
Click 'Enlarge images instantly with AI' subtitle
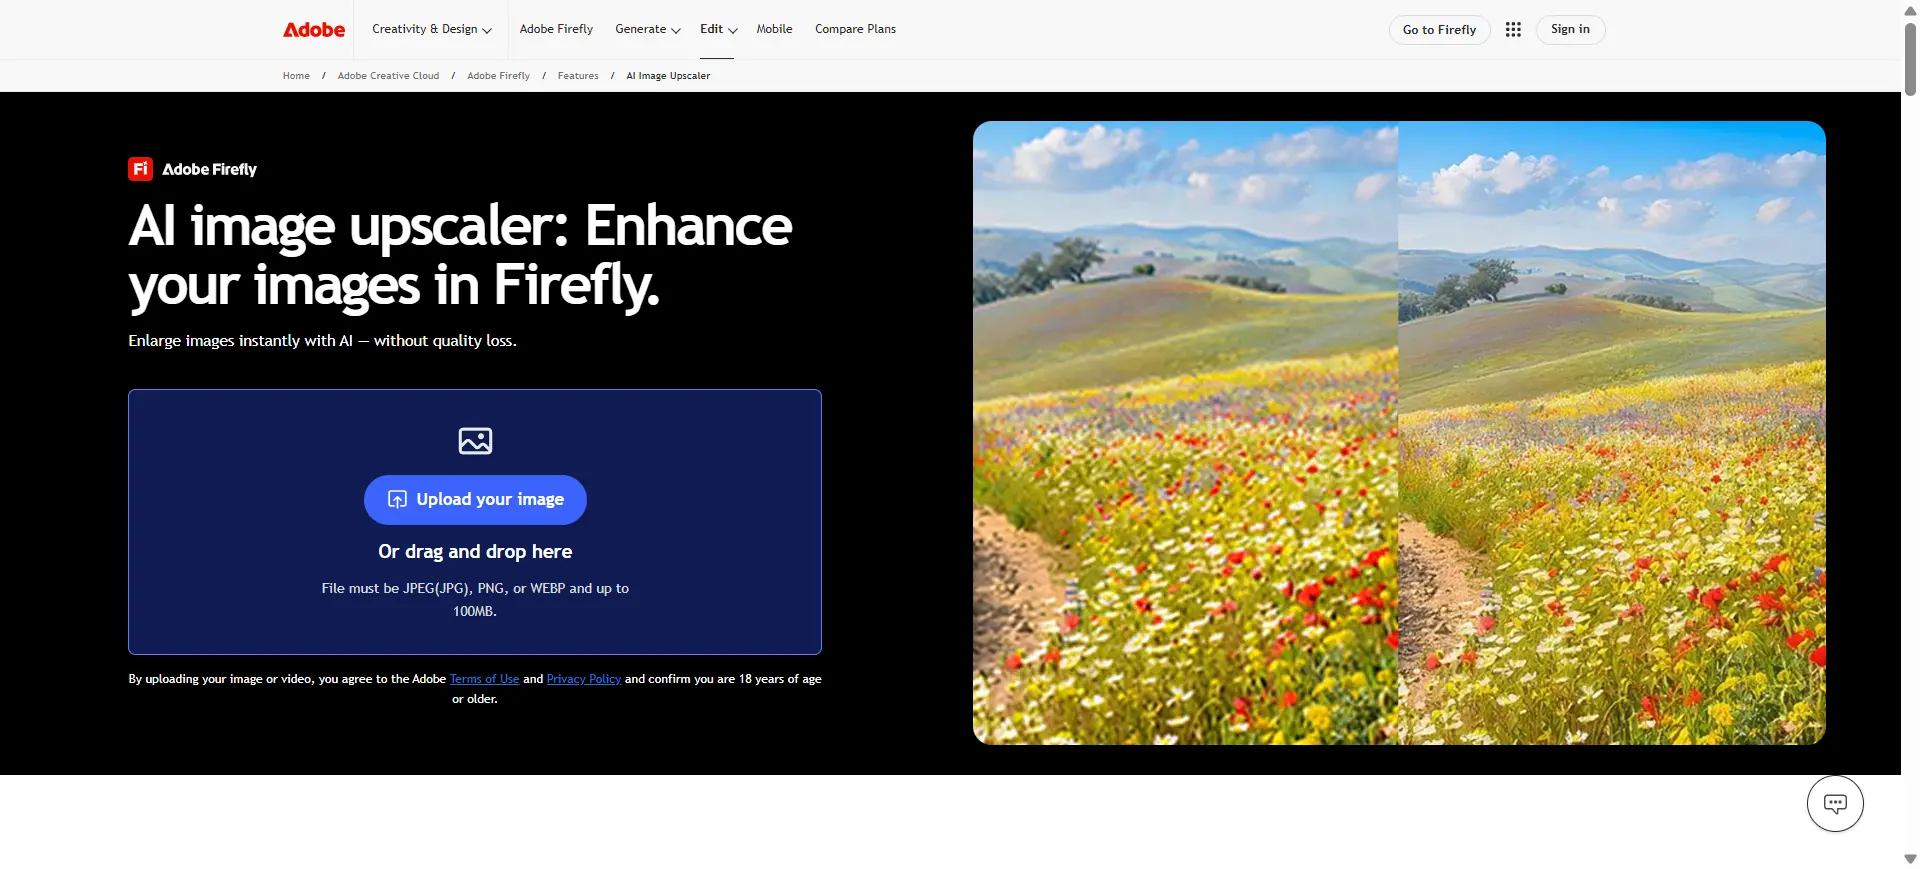[322, 341]
